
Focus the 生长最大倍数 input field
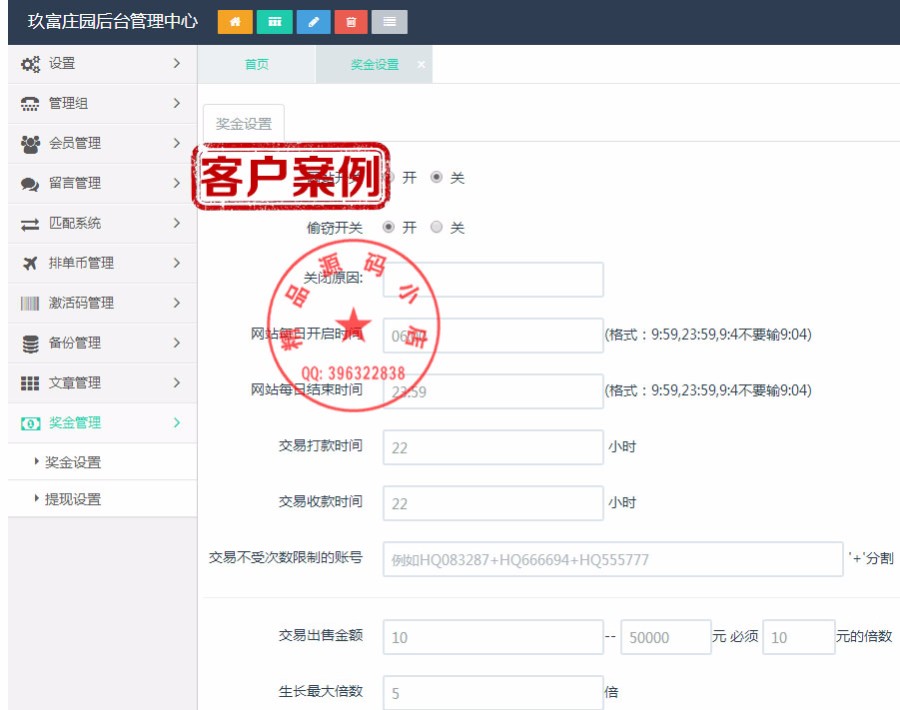[493, 692]
